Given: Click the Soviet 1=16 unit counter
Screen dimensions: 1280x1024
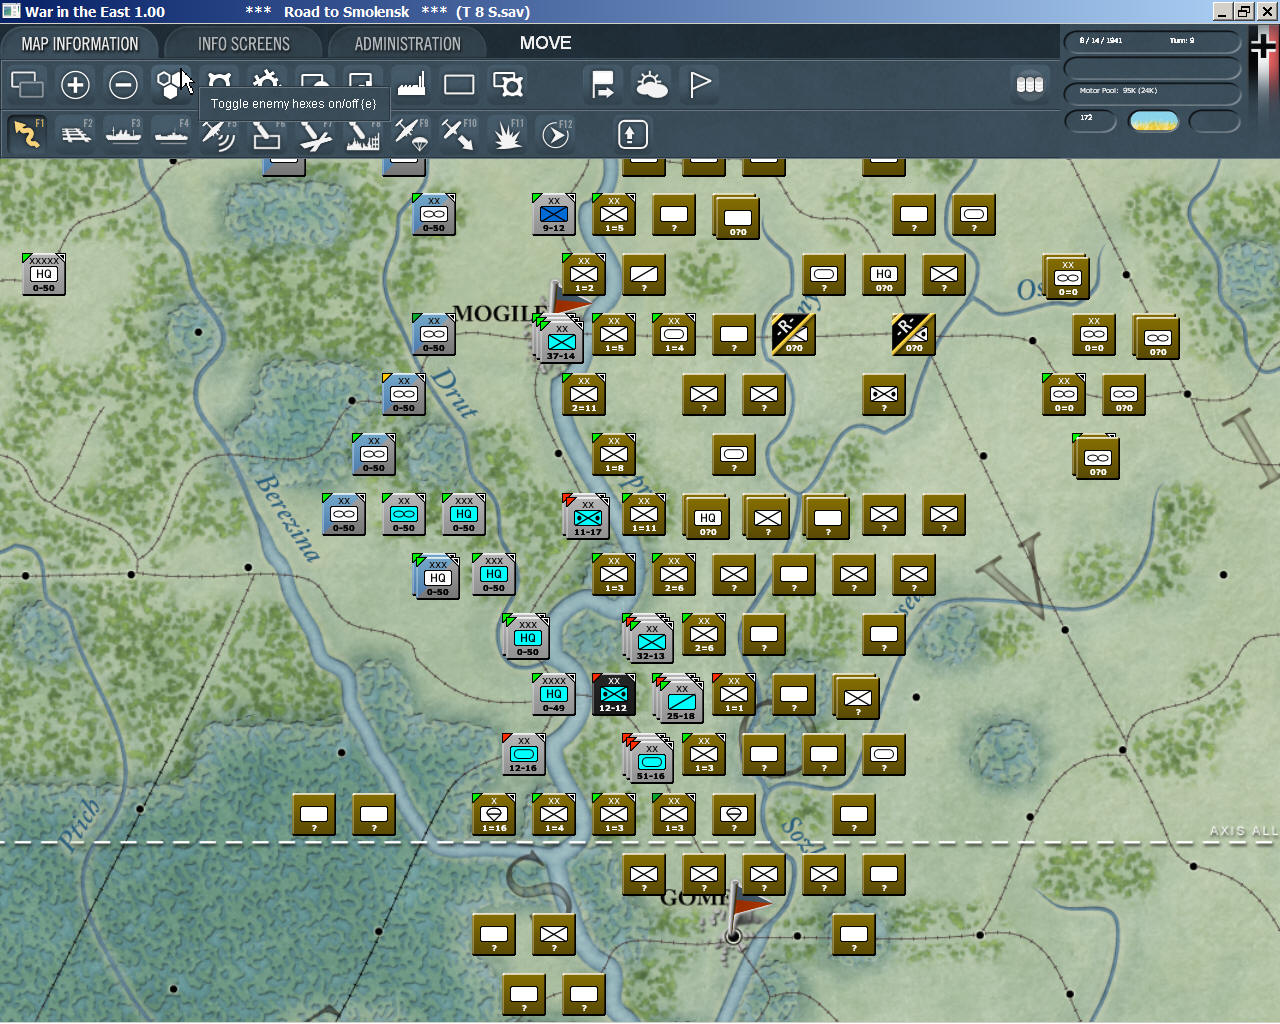Looking at the screenshot, I should click(x=494, y=814).
